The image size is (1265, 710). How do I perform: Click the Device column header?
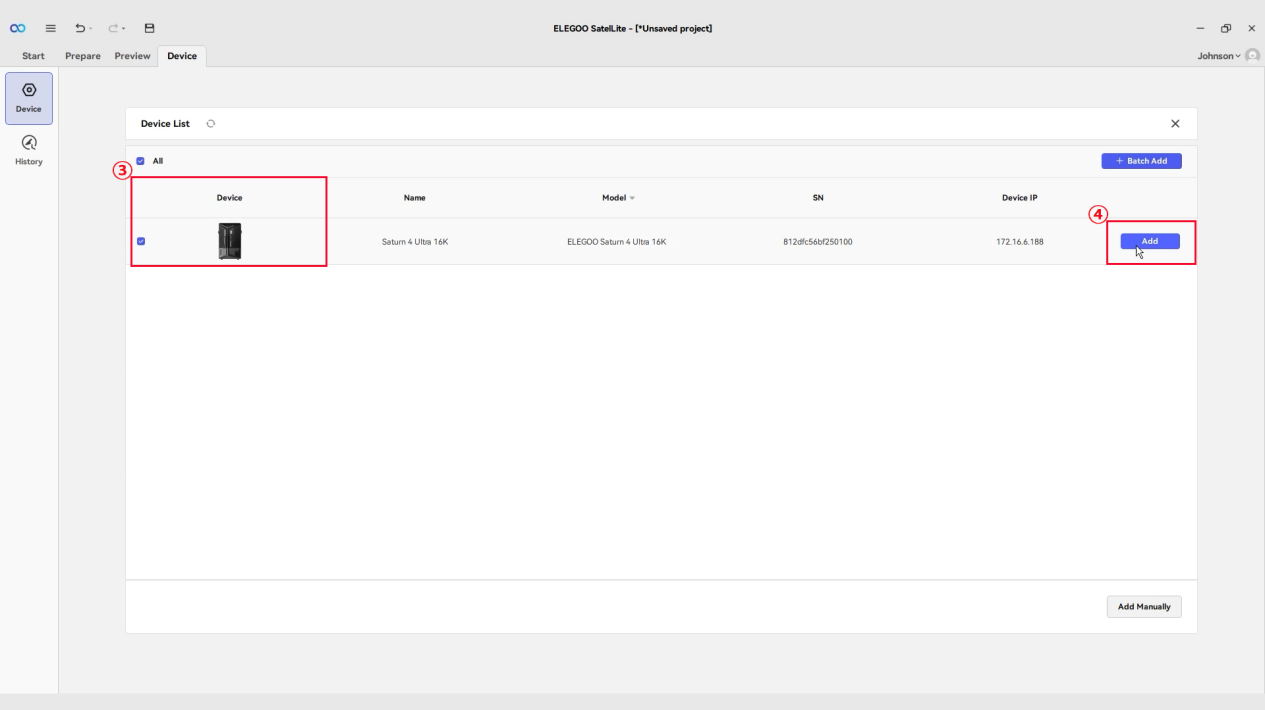click(230, 198)
